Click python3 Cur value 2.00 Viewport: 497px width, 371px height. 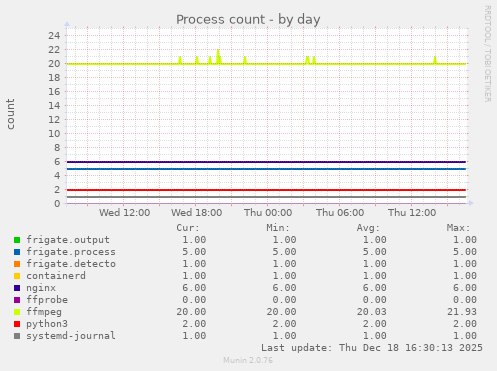pos(194,324)
